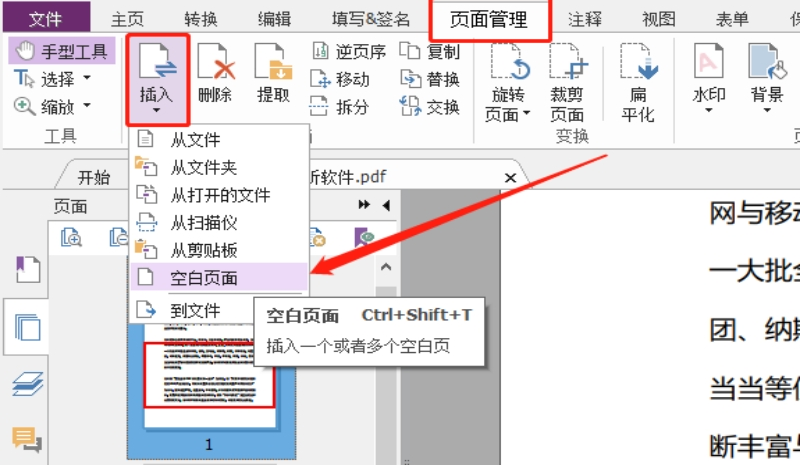Choose 从扫描仪 in insert menu
This screenshot has width=800, height=465.
pyautogui.click(x=219, y=223)
